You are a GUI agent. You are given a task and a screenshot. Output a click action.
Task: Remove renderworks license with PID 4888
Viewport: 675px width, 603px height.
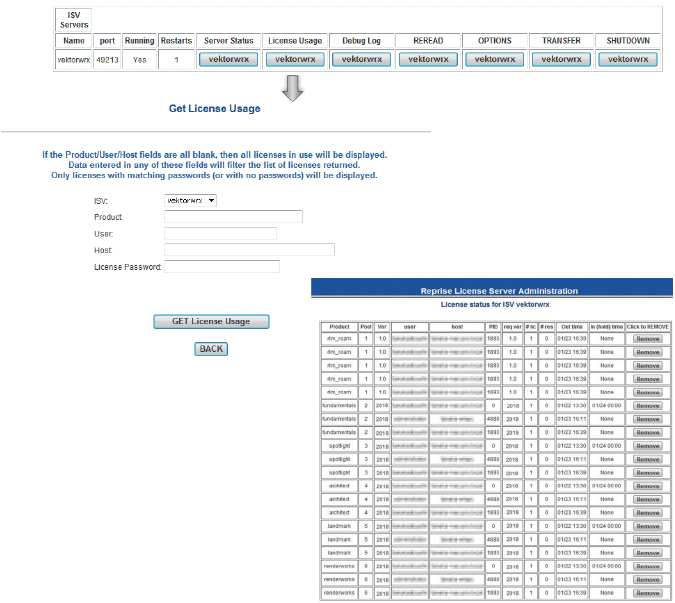click(x=647, y=580)
